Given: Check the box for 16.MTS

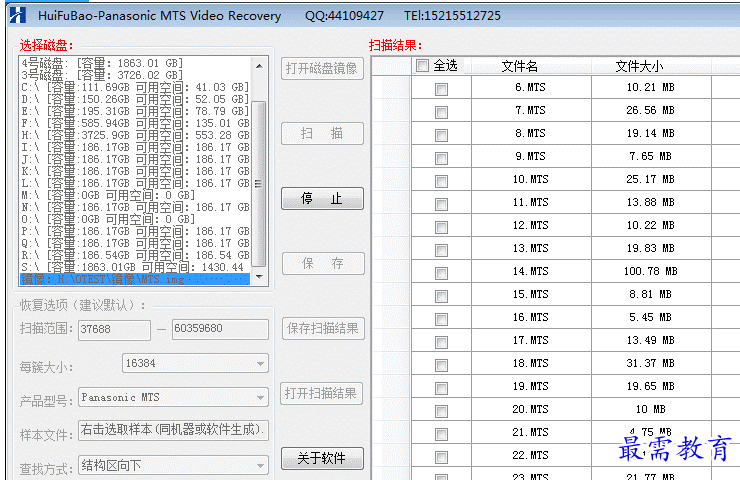Looking at the screenshot, I should pyautogui.click(x=441, y=319).
